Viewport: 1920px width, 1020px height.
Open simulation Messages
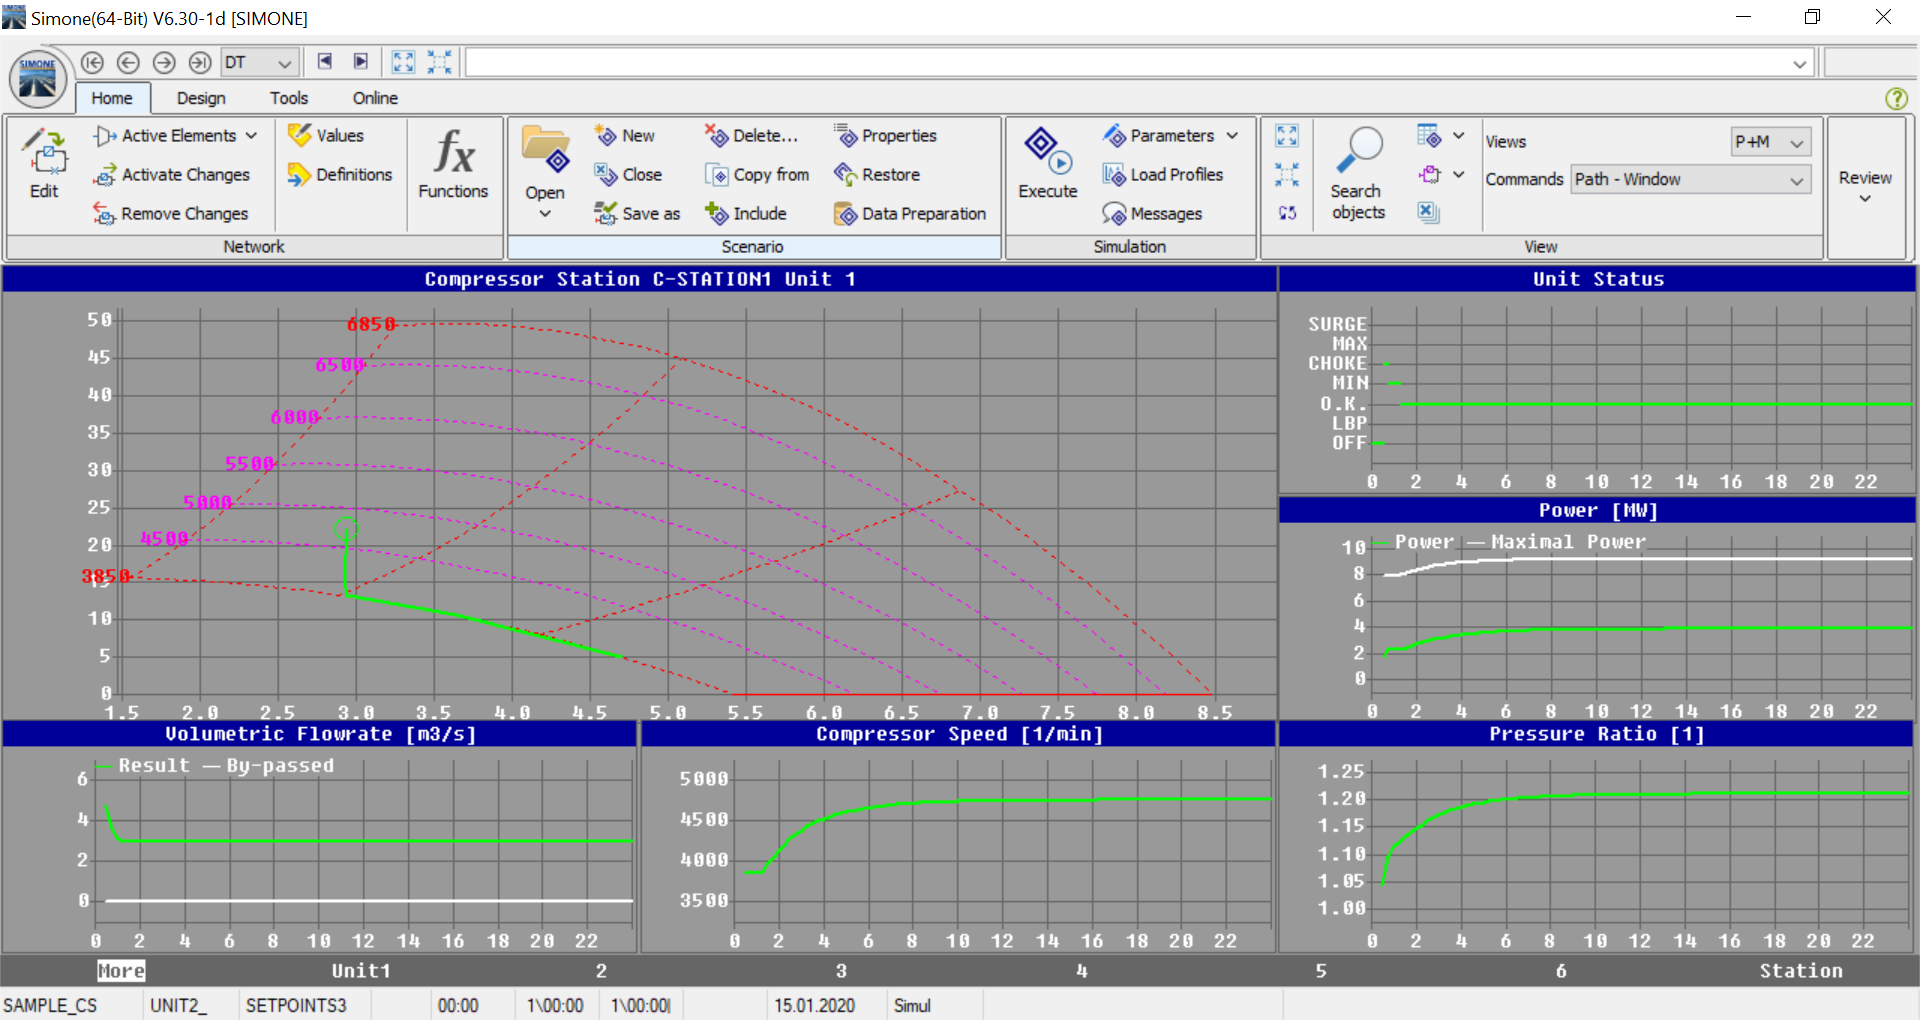tap(1152, 214)
